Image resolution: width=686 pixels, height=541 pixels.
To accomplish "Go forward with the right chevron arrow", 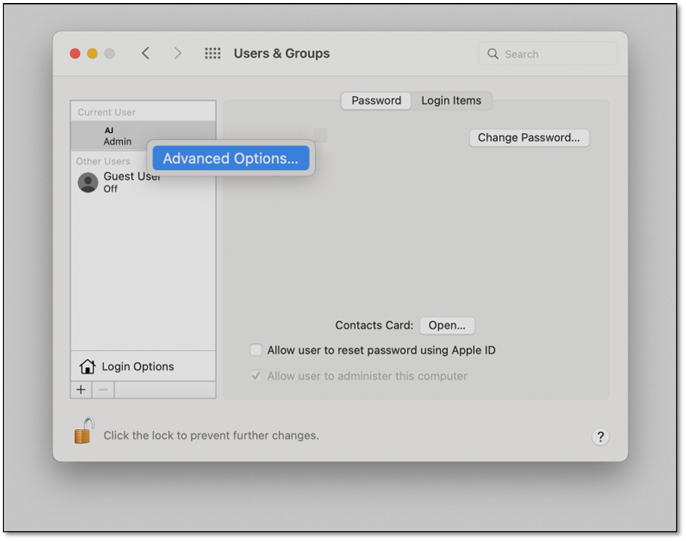I will 178,54.
